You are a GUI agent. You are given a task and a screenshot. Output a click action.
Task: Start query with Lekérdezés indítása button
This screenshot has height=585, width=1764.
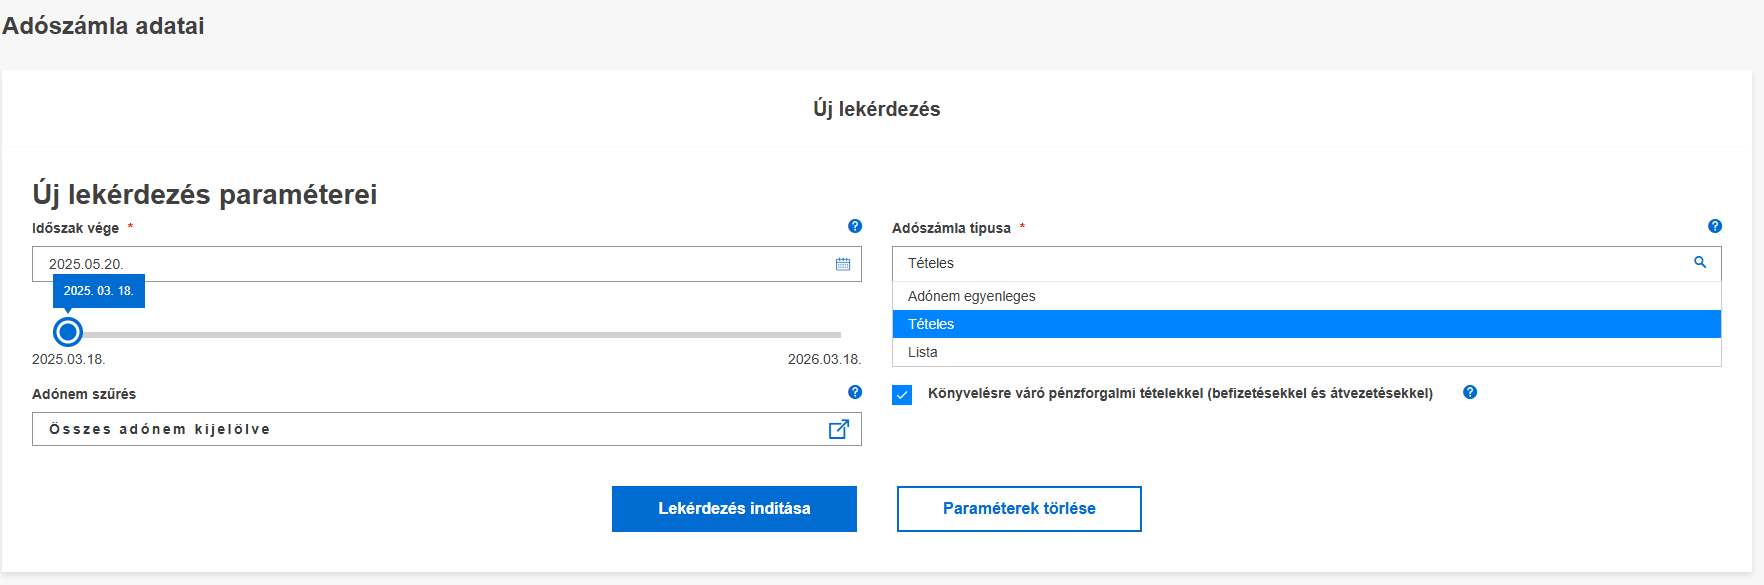[x=734, y=509]
